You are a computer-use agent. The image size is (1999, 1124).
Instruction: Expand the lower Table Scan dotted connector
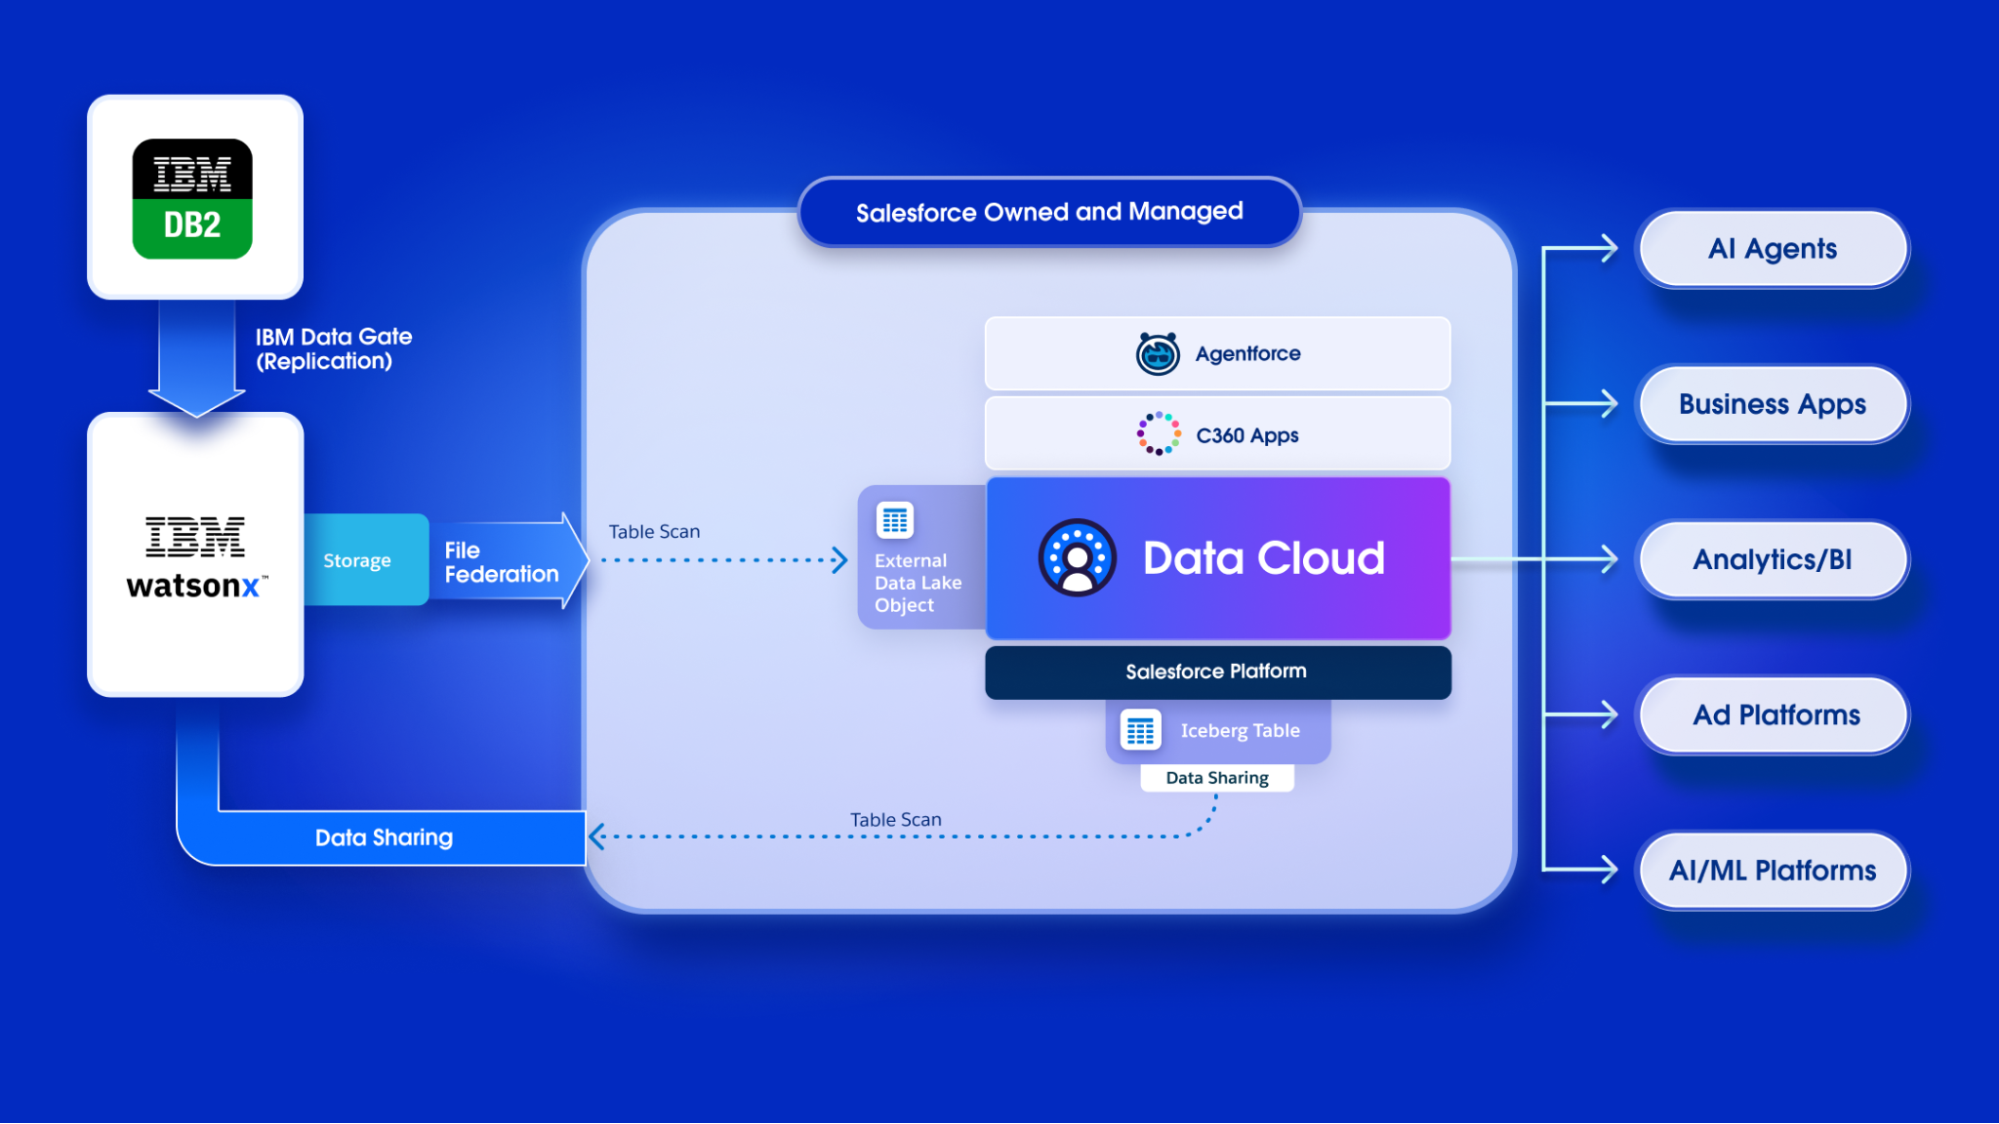896,832
